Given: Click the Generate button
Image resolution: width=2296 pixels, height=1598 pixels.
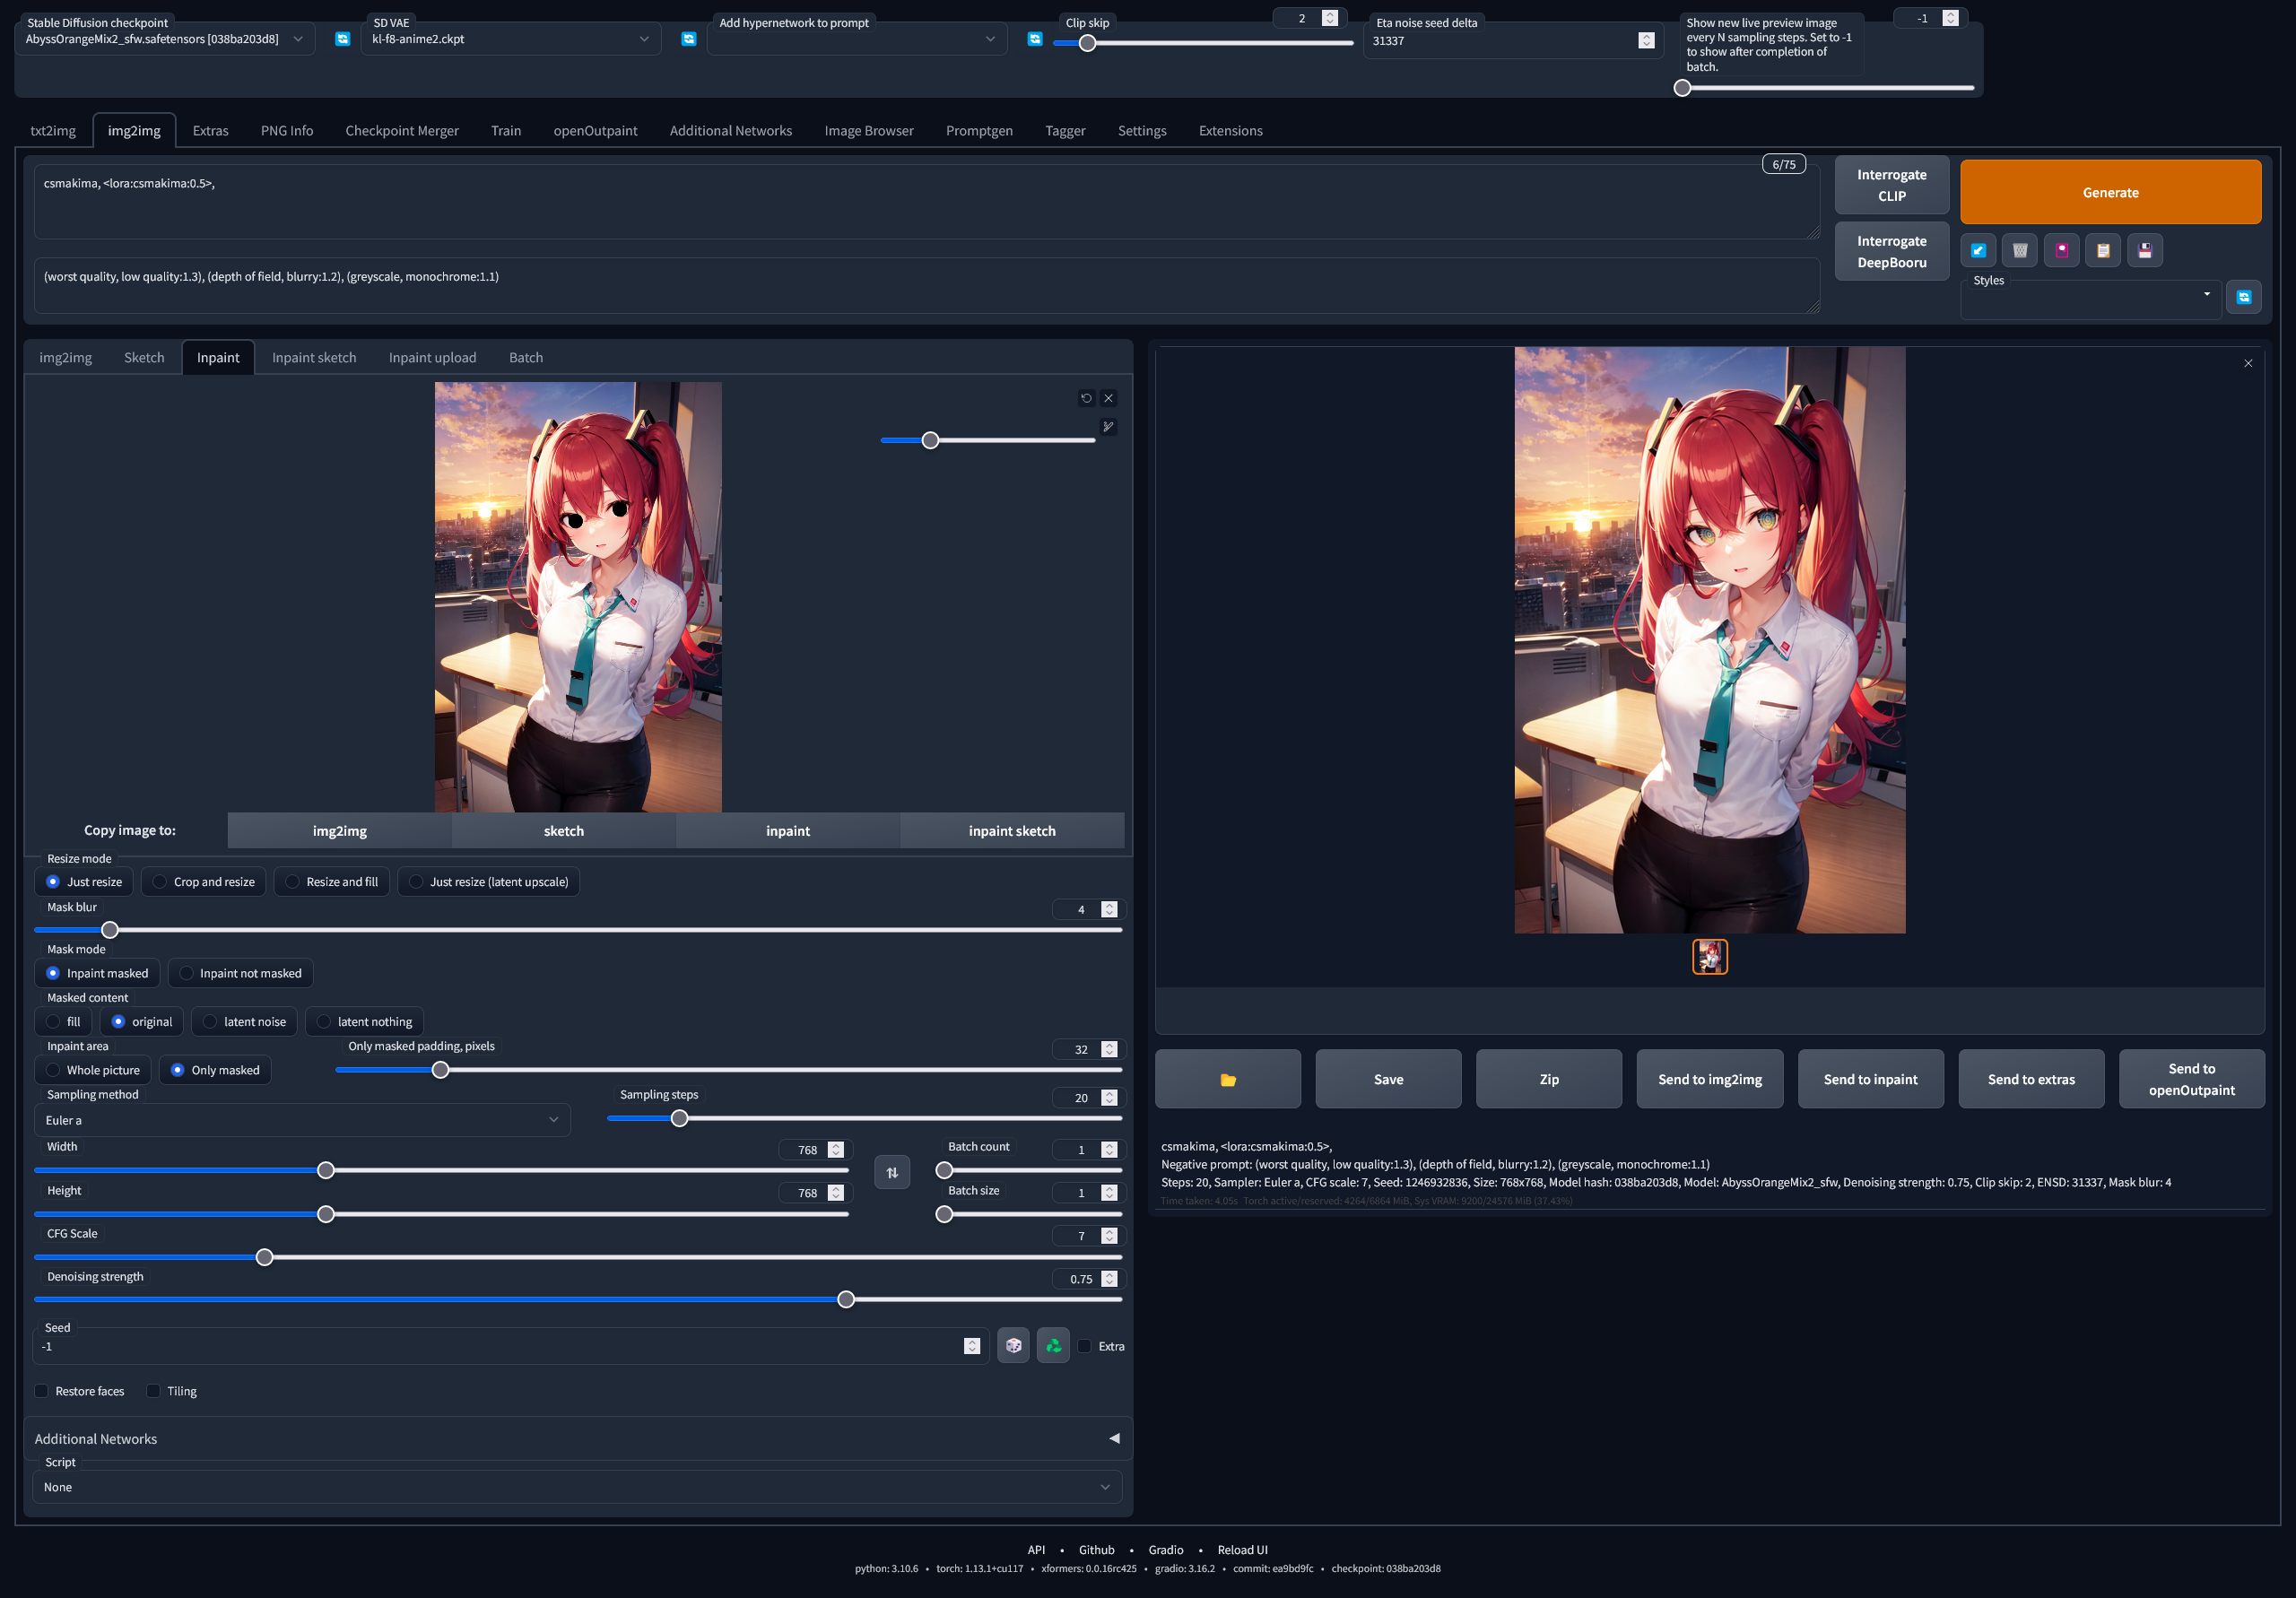Looking at the screenshot, I should click(2110, 192).
